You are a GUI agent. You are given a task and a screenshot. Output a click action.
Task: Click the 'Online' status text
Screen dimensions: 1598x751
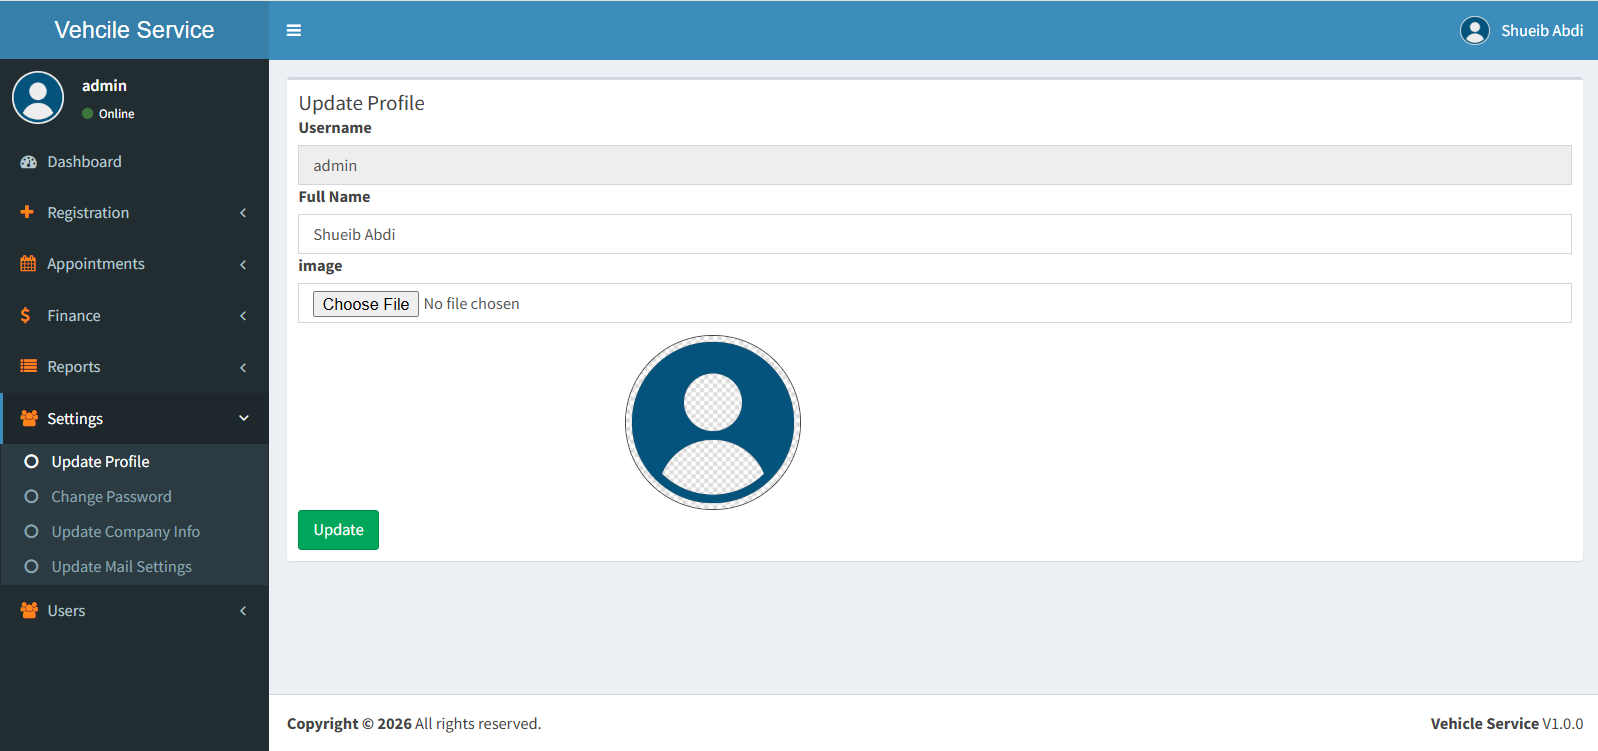(x=116, y=114)
